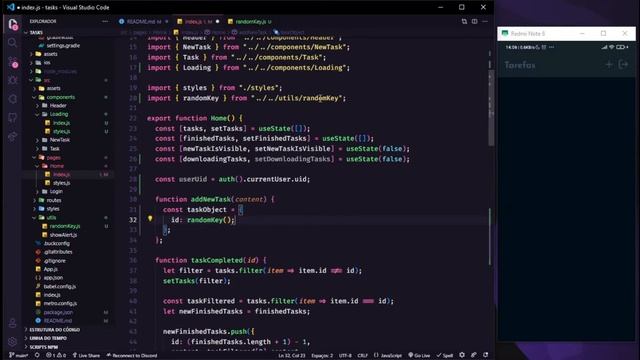Click the open changes icon in editor toolbar
640x360 pixels.
464,21
